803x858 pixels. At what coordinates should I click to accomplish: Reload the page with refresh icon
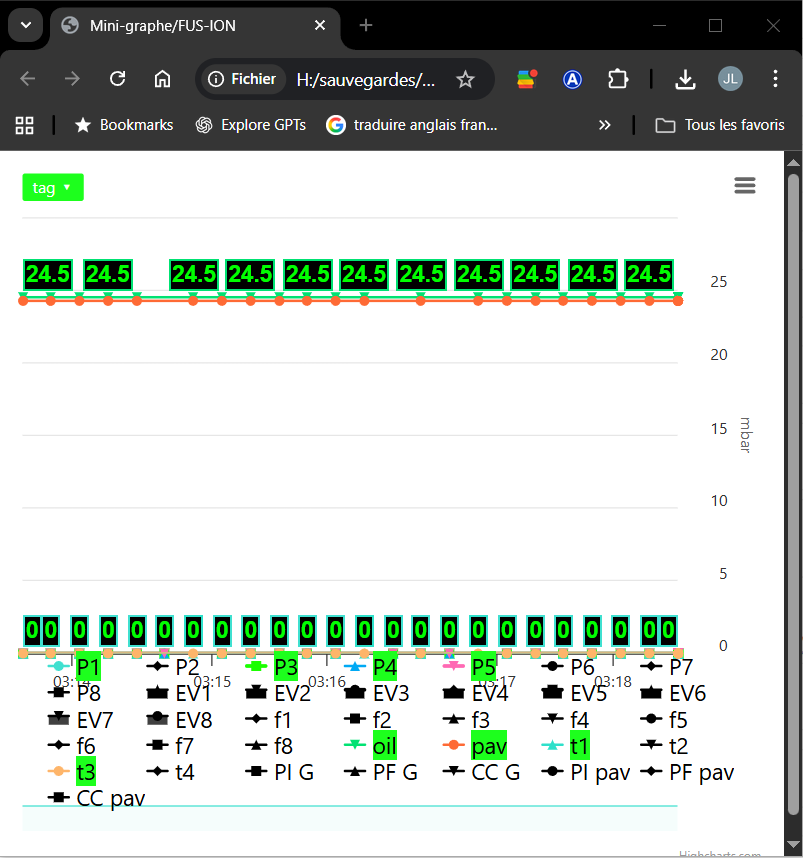coord(118,79)
